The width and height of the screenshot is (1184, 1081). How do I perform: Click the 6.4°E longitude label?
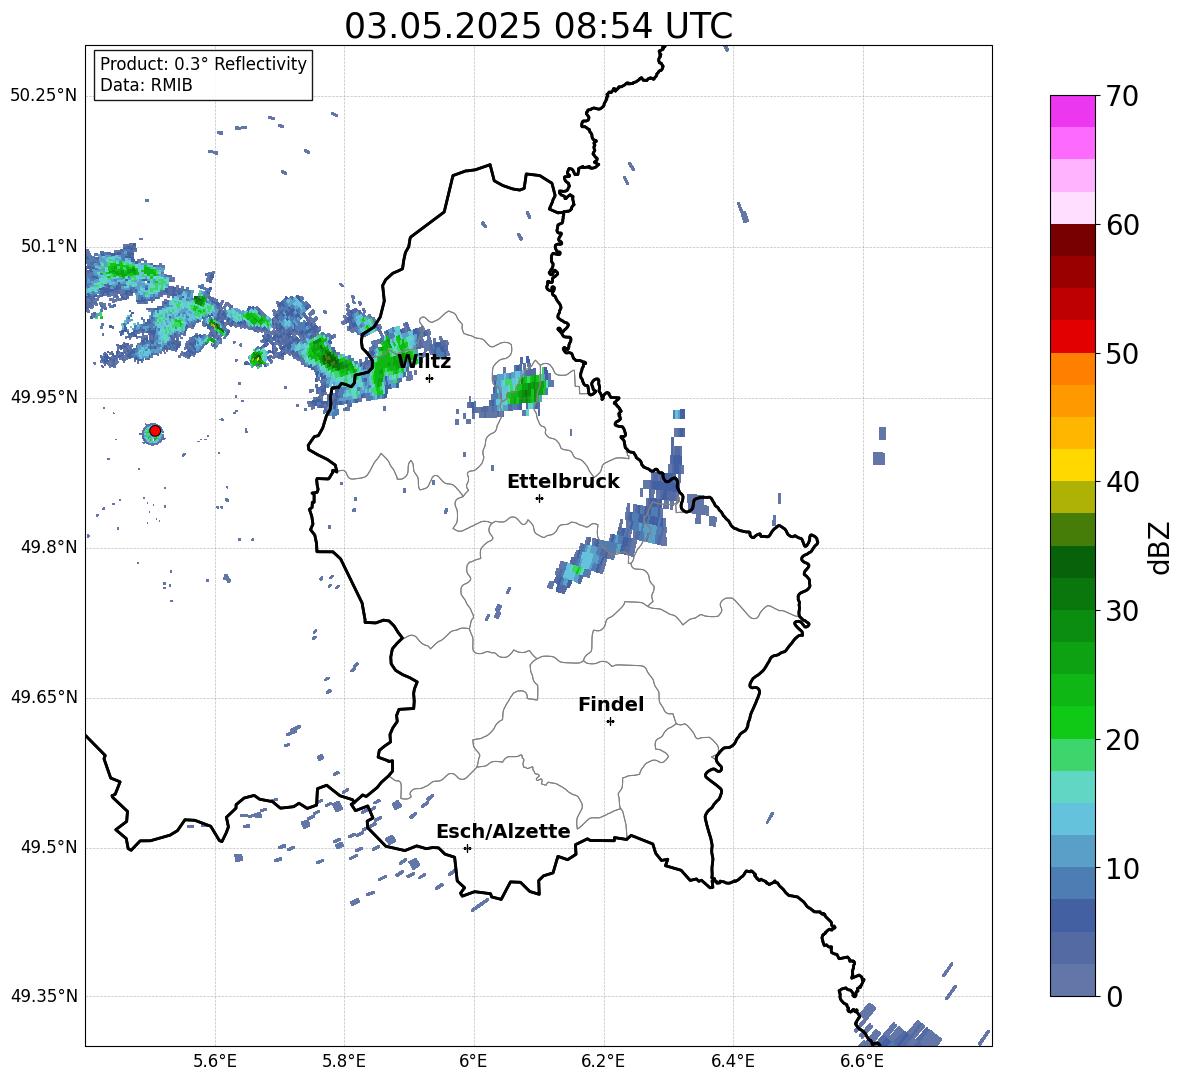tap(732, 1061)
